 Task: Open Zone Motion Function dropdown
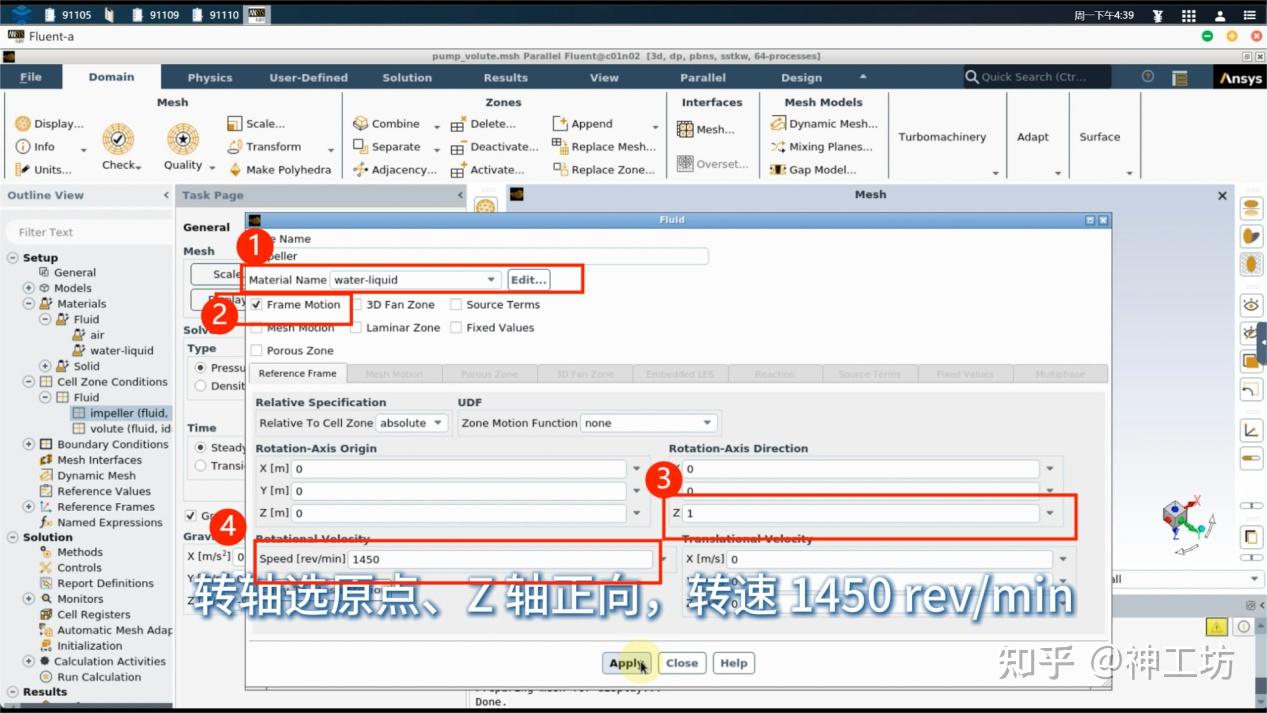pyautogui.click(x=649, y=423)
